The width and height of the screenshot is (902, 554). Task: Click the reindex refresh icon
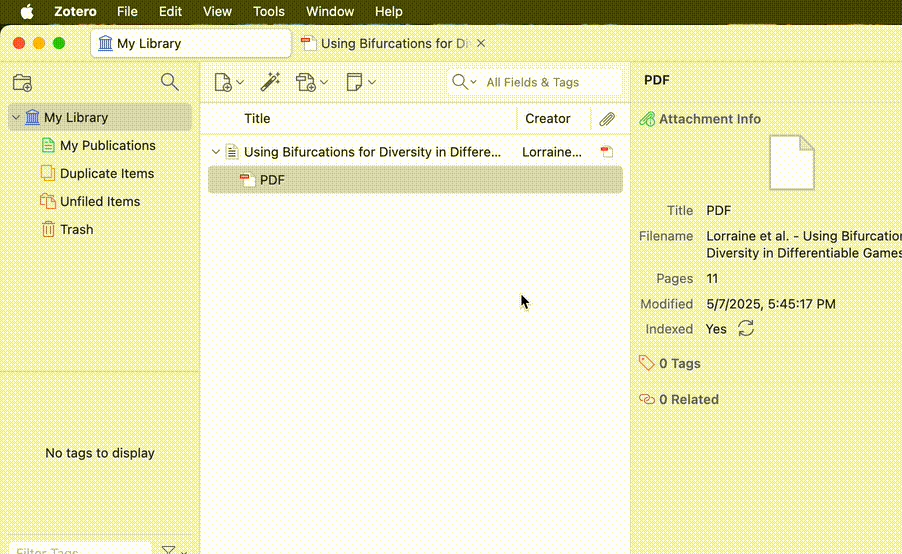click(x=746, y=328)
